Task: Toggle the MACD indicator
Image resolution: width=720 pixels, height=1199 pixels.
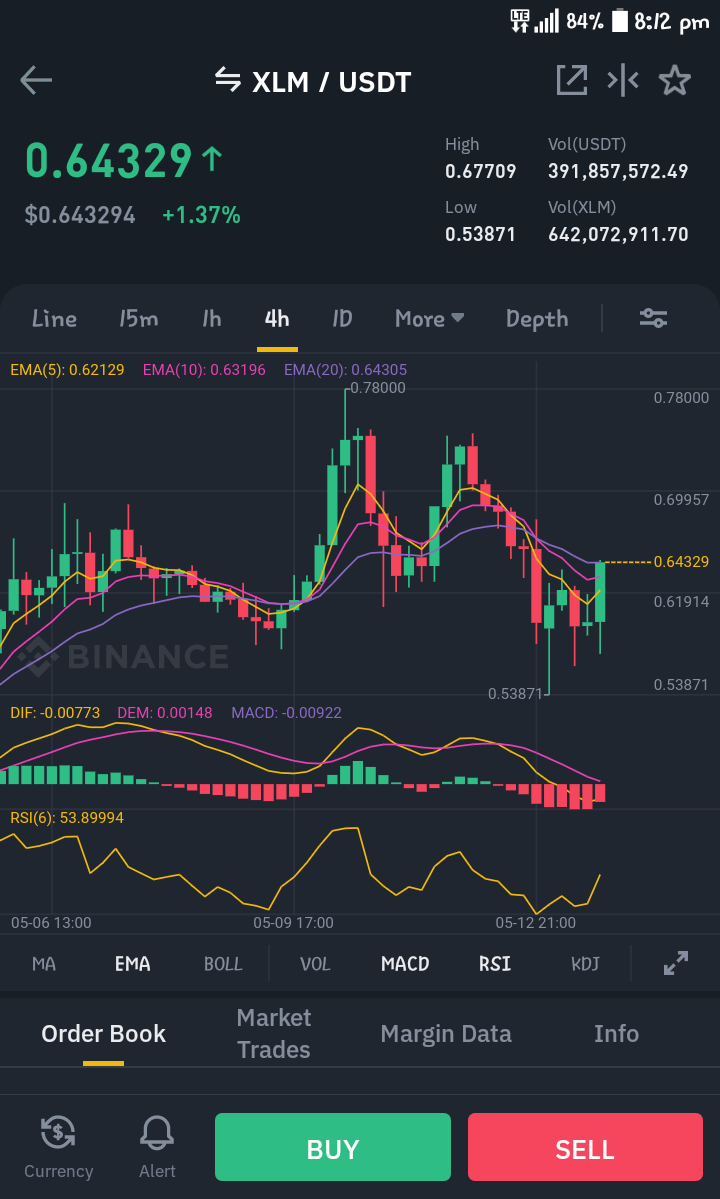Action: pyautogui.click(x=405, y=963)
